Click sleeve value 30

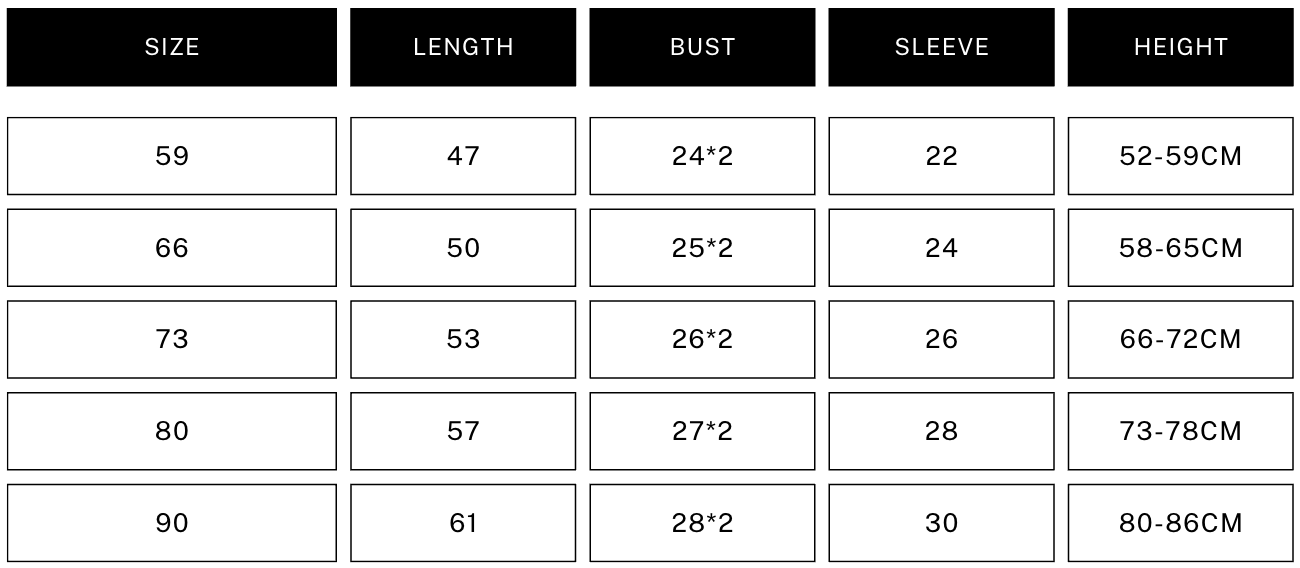(941, 523)
